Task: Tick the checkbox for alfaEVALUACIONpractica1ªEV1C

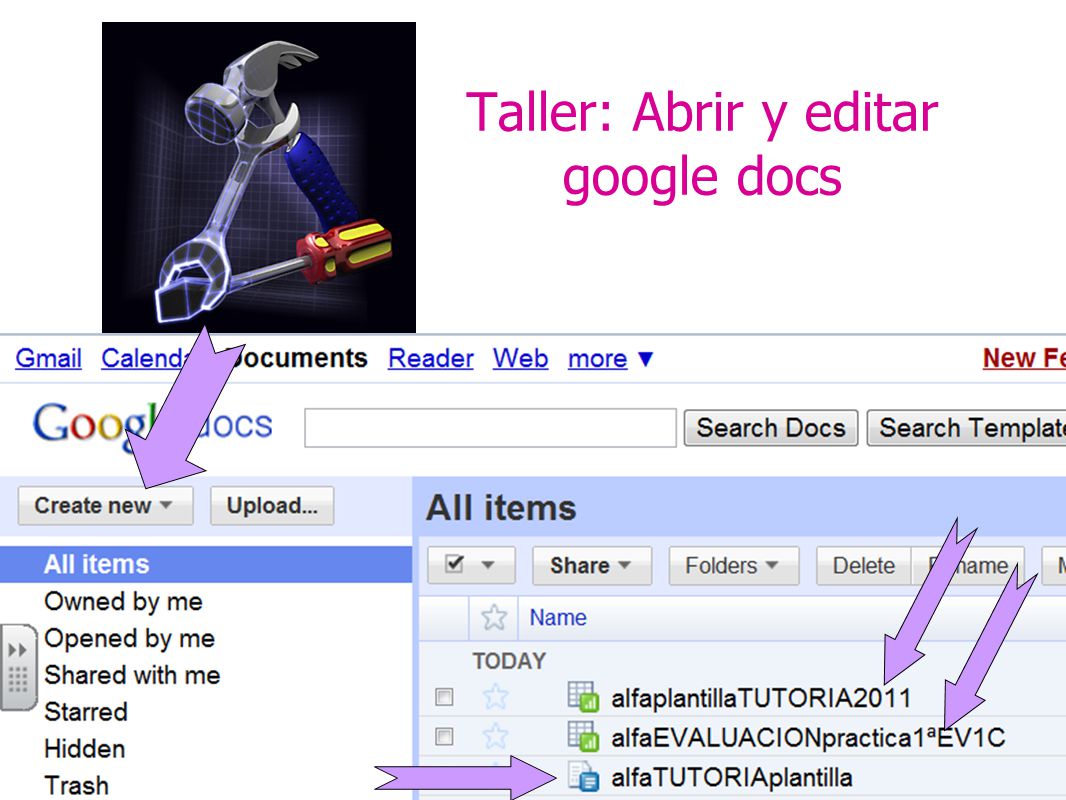Action: point(444,736)
